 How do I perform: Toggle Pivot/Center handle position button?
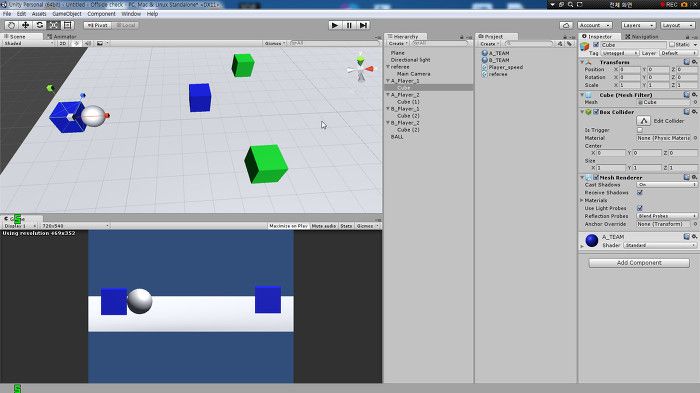(x=97, y=25)
